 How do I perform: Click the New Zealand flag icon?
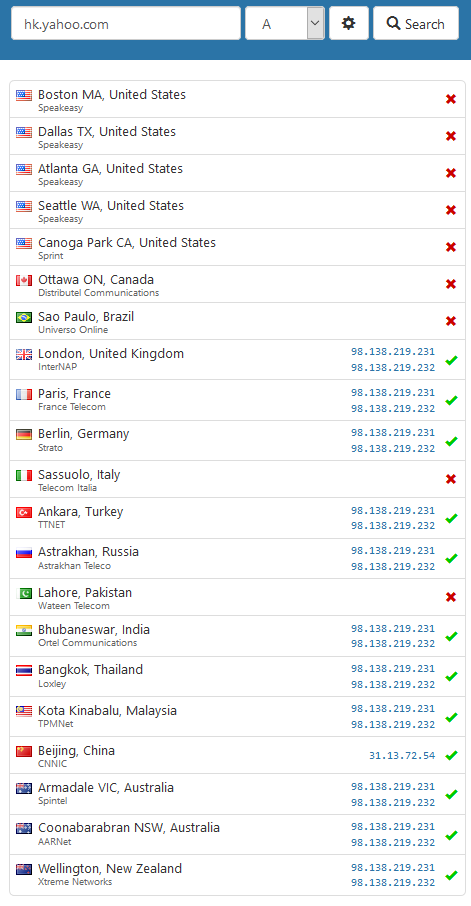(x=24, y=869)
